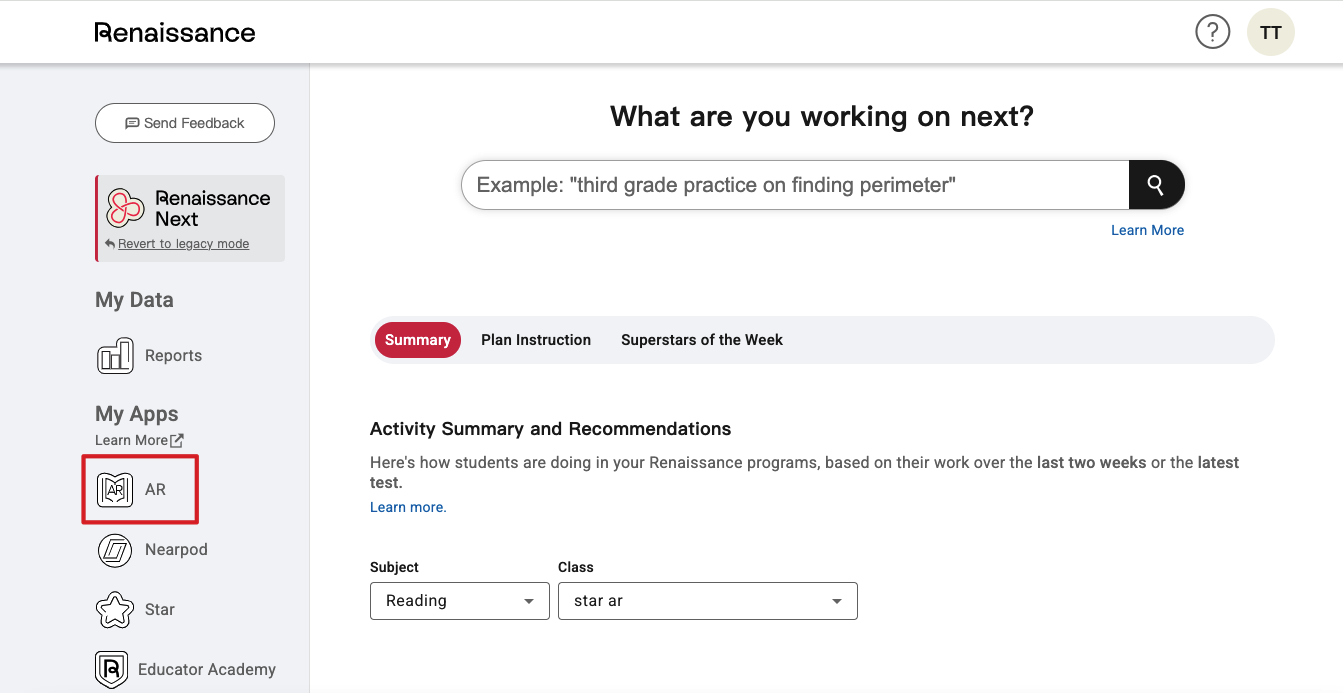Expand the Class dropdown showing star ar

(707, 601)
